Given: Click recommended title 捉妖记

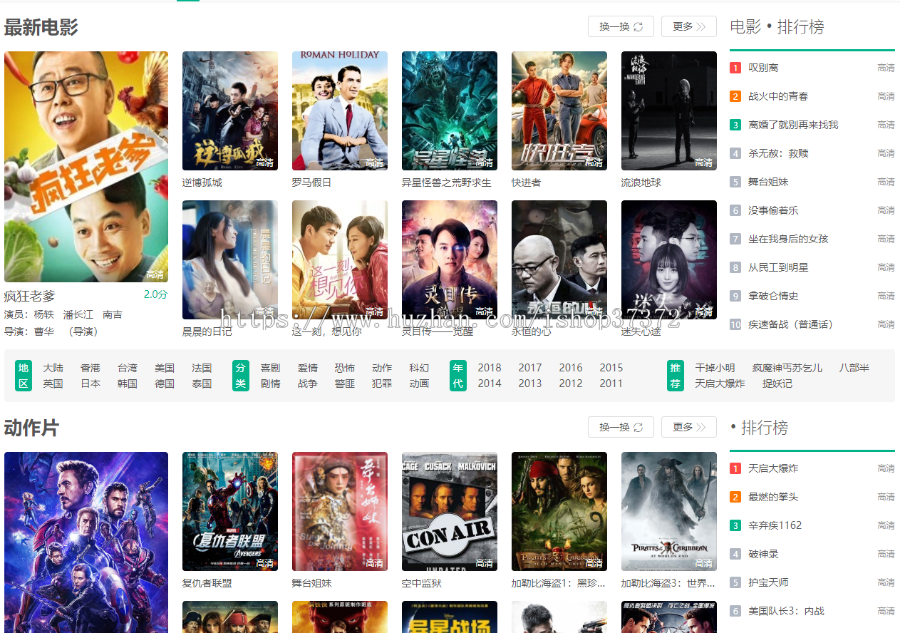Looking at the screenshot, I should click(x=777, y=383).
